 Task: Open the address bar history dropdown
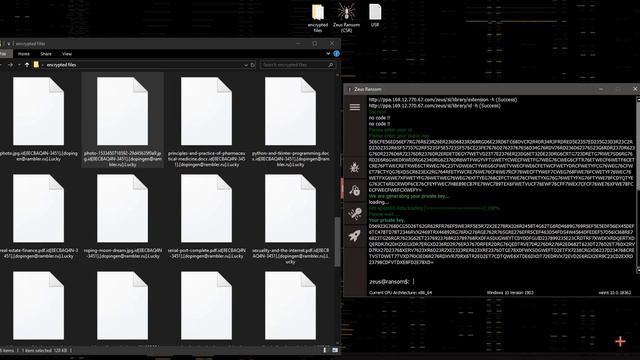(x=246, y=65)
